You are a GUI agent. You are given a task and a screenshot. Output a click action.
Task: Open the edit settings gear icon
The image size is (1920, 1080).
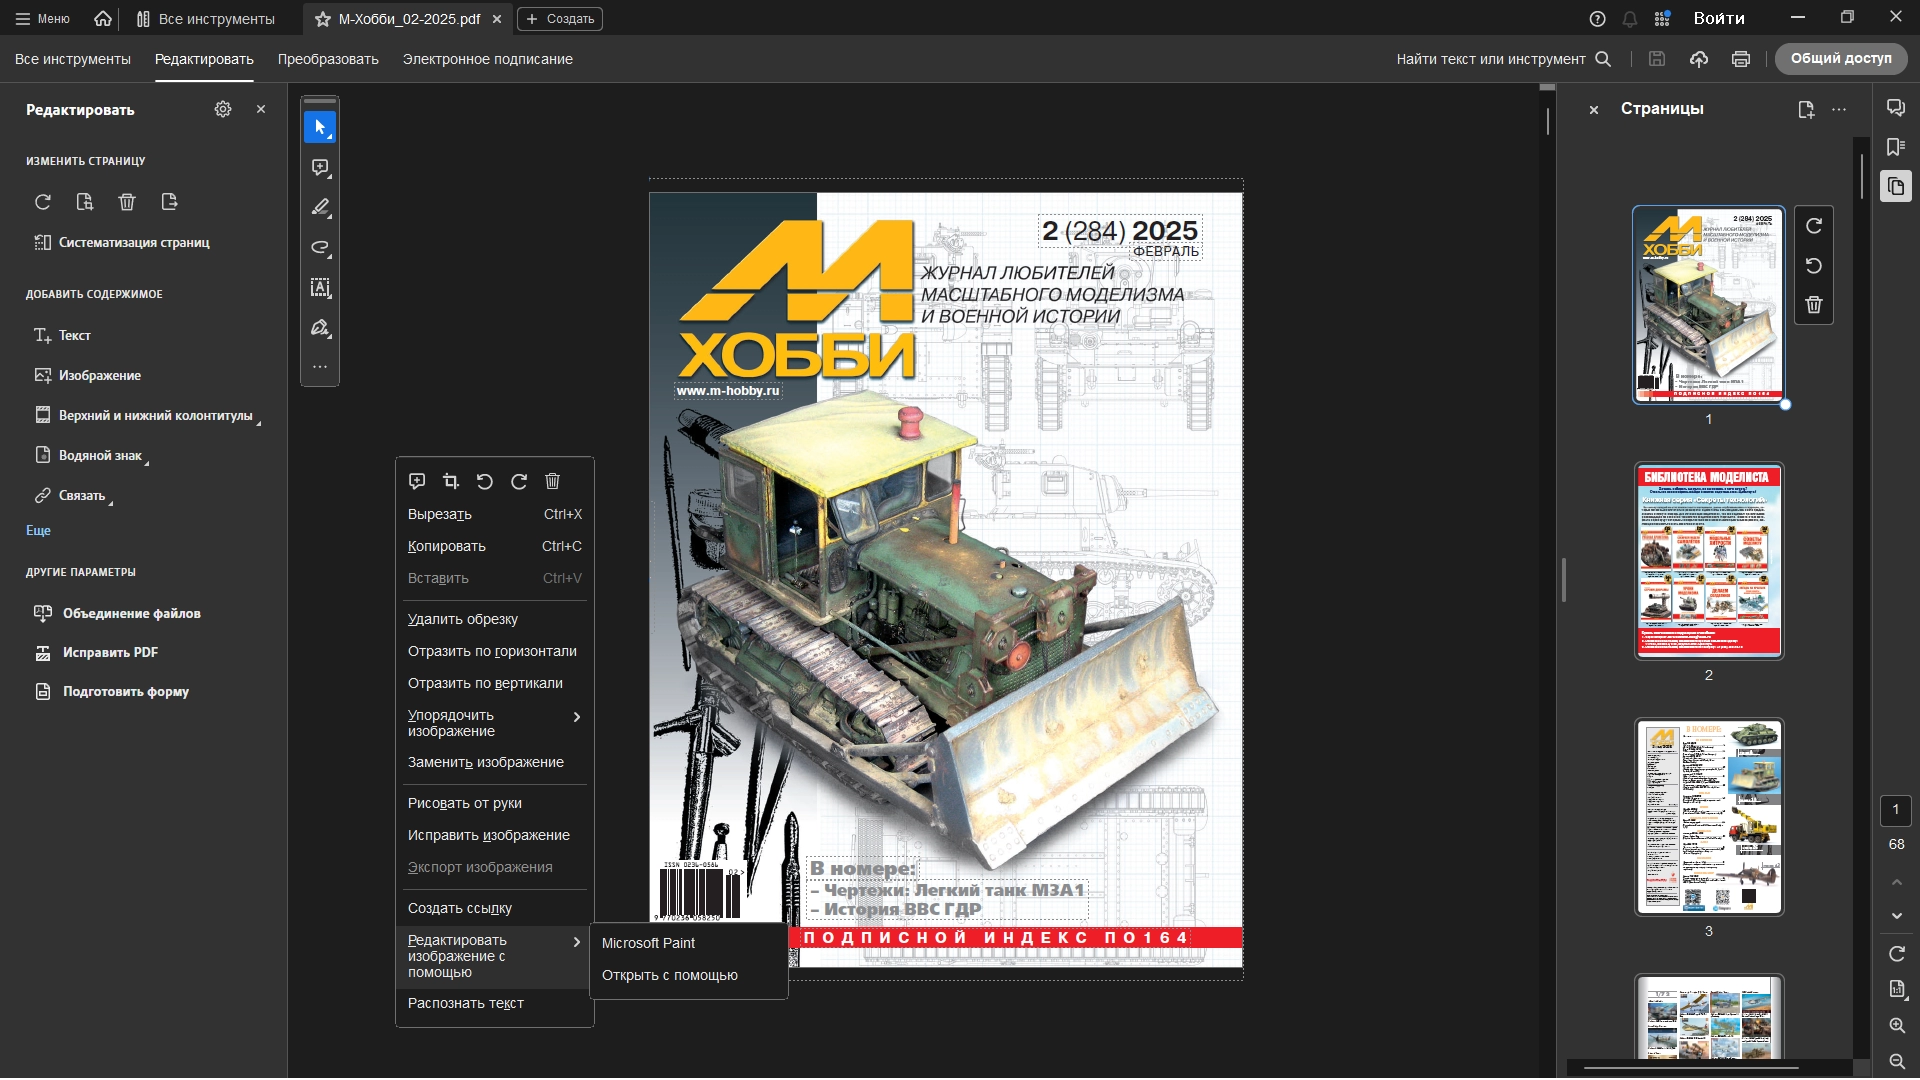pos(223,109)
